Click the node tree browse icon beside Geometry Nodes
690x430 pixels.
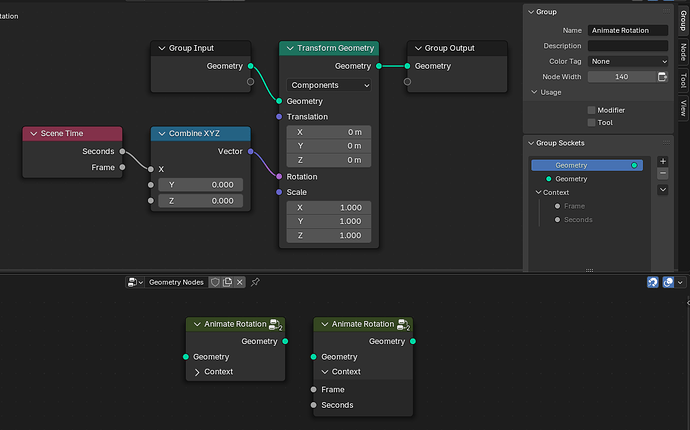(x=135, y=282)
